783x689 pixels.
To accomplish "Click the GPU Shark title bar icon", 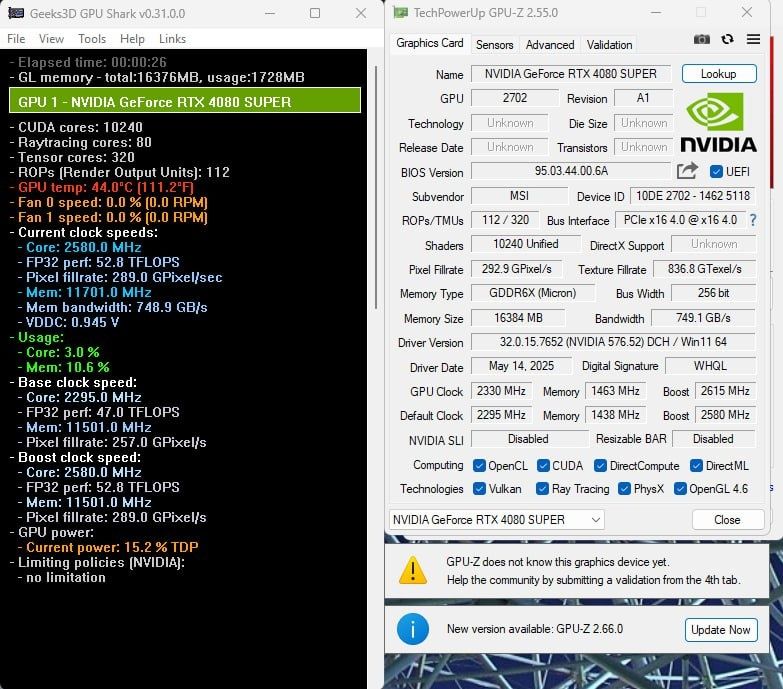I will (x=16, y=13).
